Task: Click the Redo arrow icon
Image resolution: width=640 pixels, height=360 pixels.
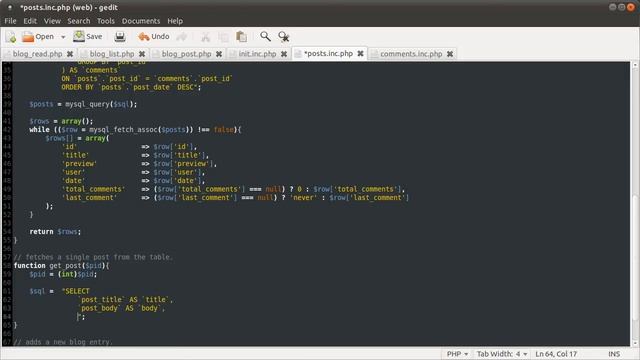Action: click(x=182, y=37)
